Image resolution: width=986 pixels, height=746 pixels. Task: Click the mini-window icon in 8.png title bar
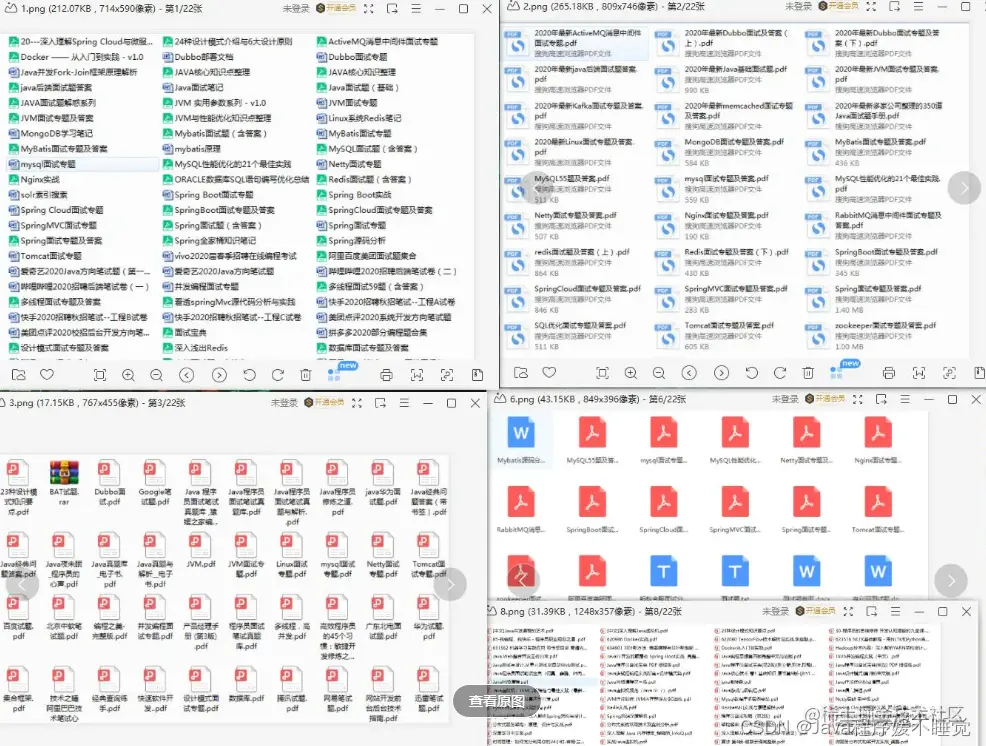tap(872, 611)
